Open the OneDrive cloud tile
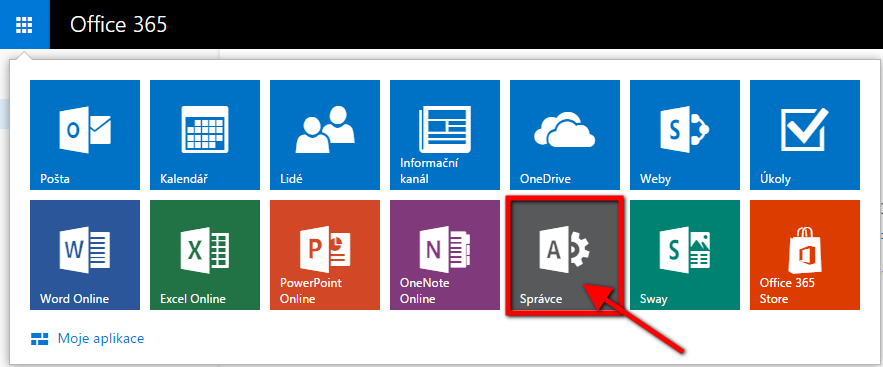883x367 pixels. click(565, 135)
